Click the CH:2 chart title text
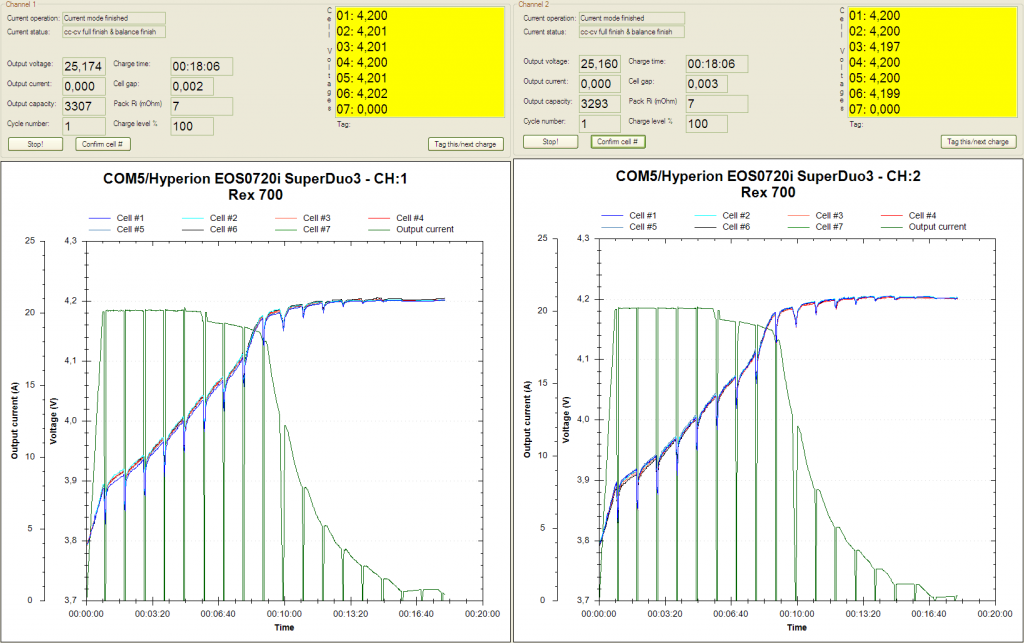 coord(768,176)
